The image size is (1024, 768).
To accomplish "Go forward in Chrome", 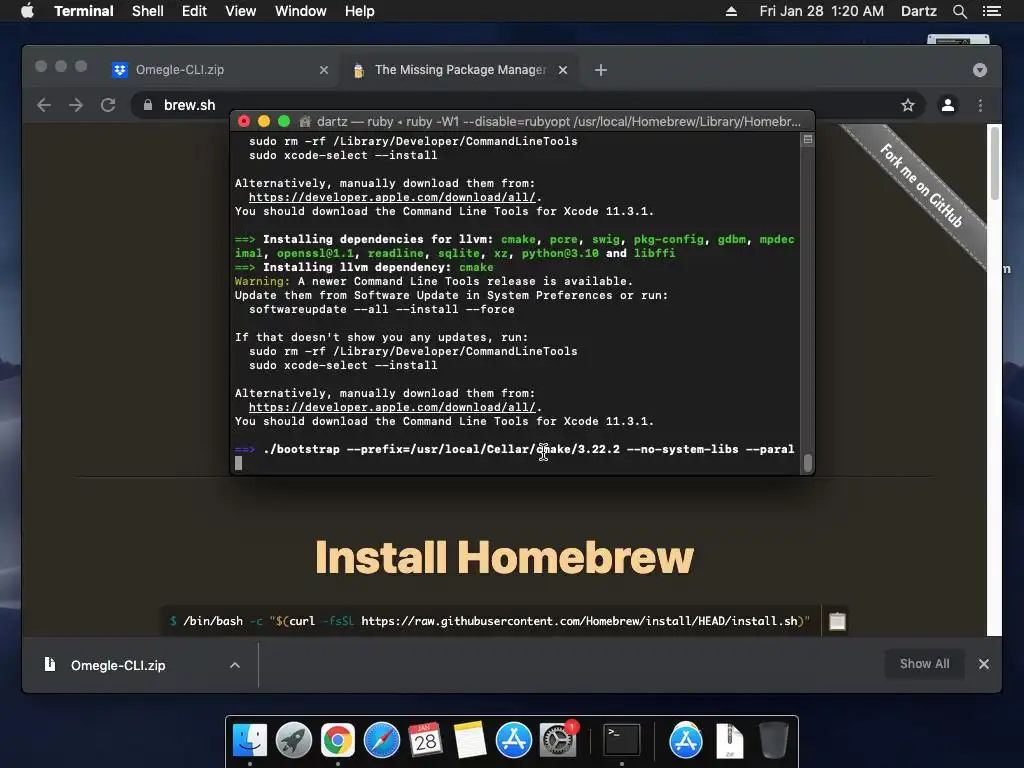I will point(76,105).
